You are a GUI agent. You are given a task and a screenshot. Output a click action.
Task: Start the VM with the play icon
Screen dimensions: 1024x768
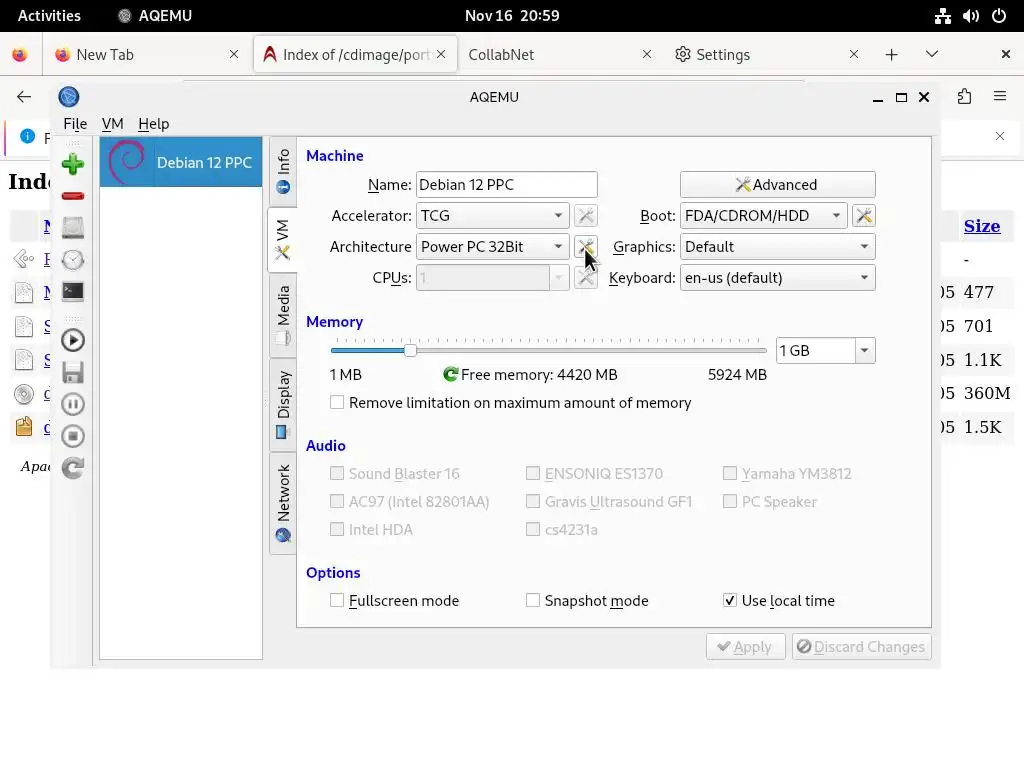pyautogui.click(x=72, y=340)
